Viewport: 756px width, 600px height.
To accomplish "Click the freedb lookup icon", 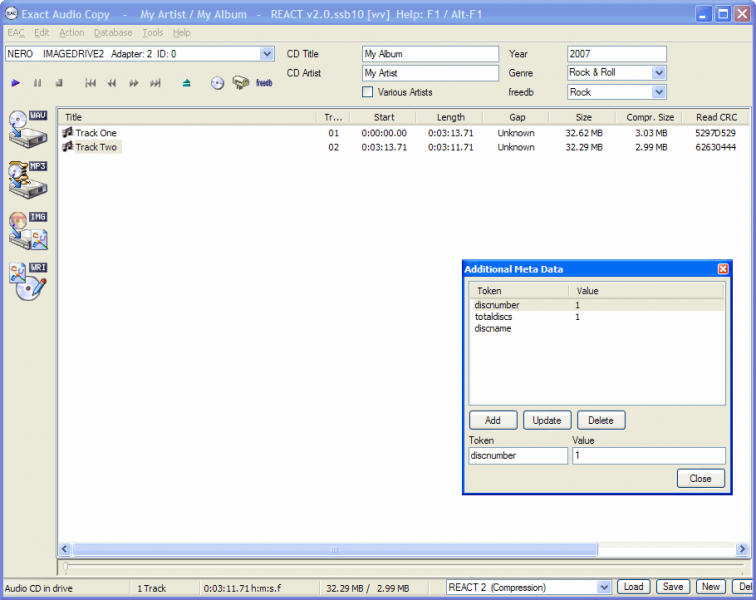I will (263, 83).
